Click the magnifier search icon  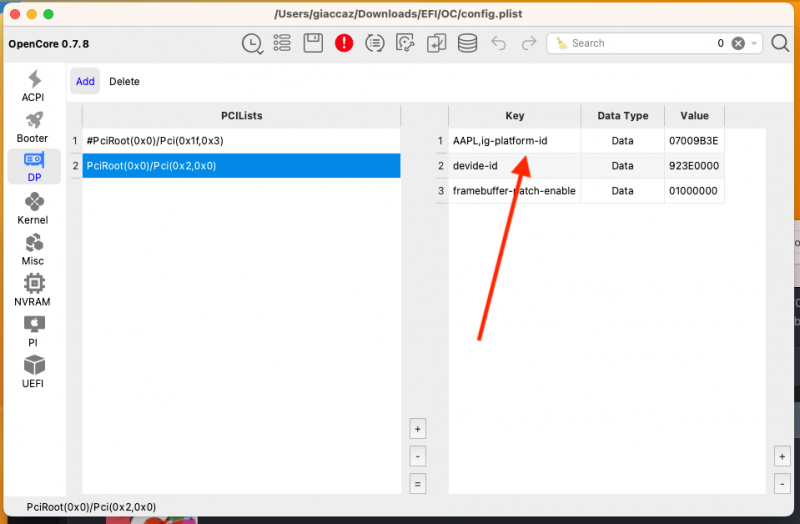[780, 43]
